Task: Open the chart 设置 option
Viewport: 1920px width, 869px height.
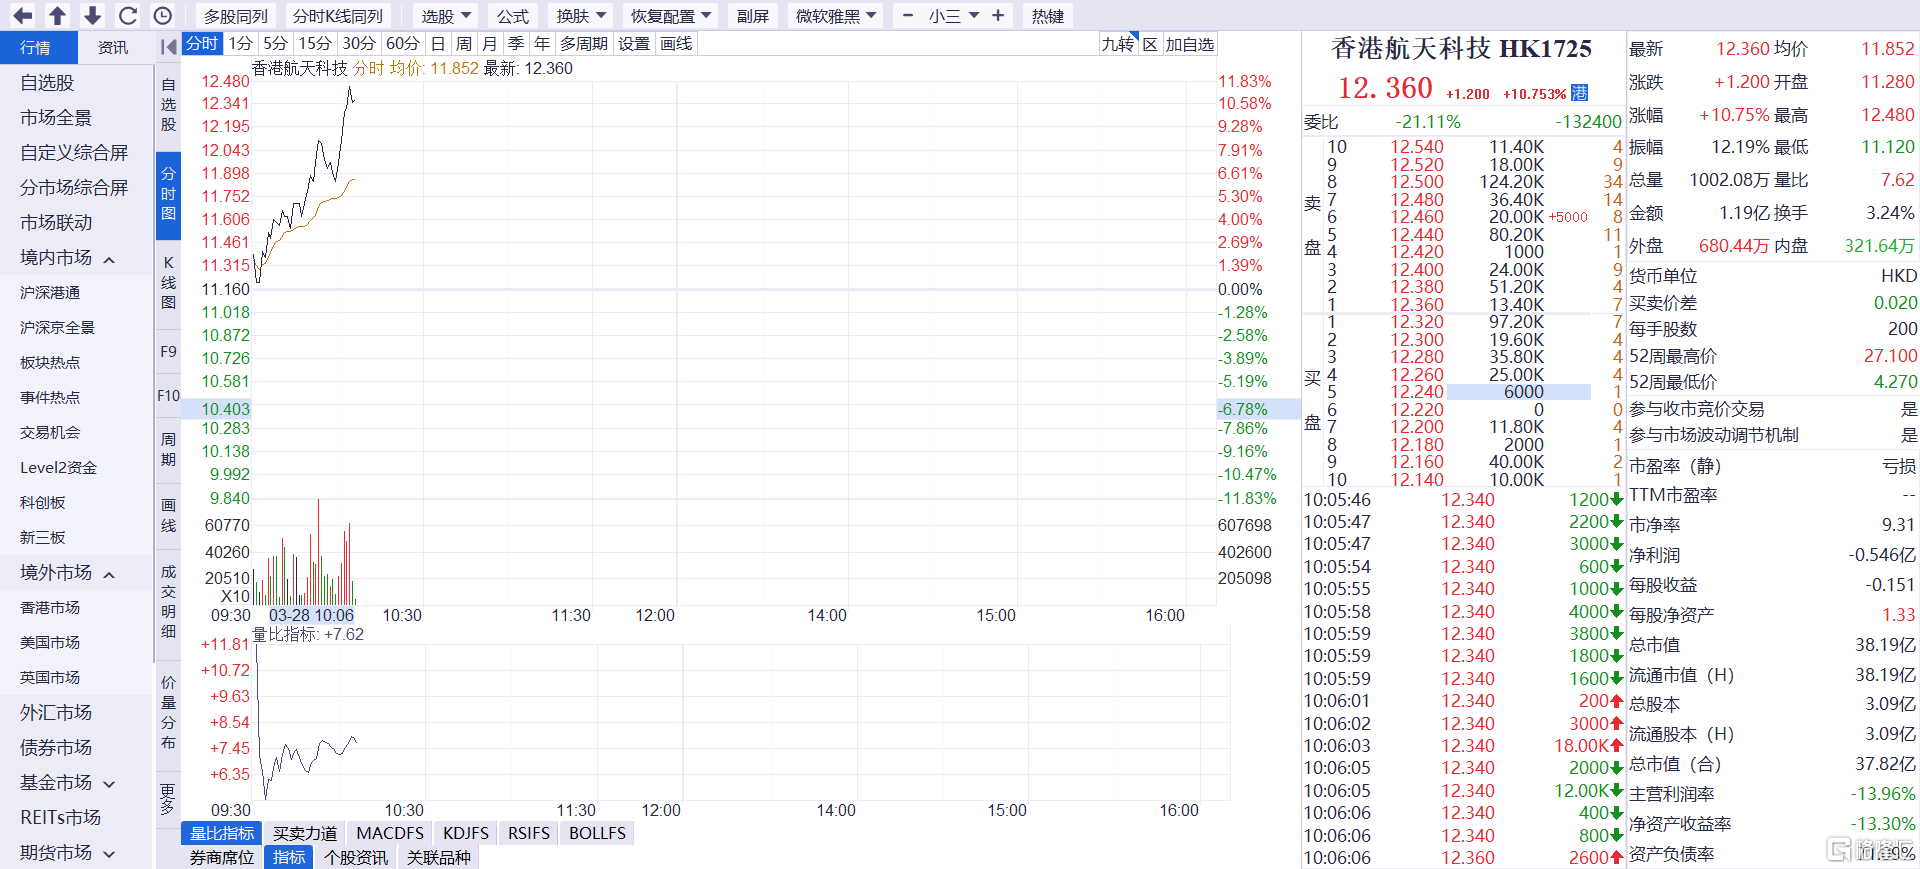Action: (634, 43)
